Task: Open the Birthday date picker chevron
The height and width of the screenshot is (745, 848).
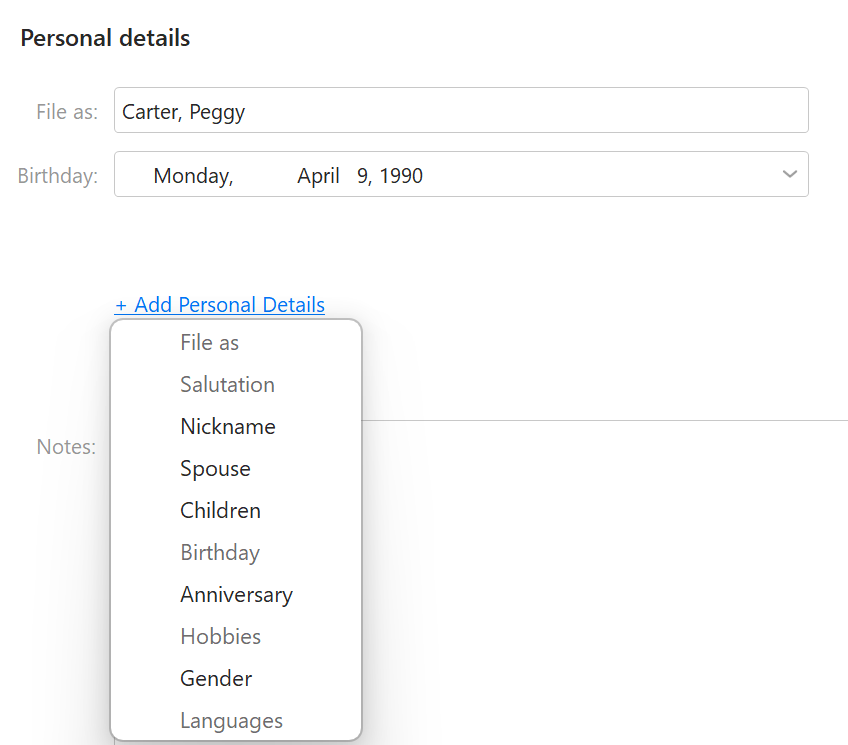Action: [789, 175]
